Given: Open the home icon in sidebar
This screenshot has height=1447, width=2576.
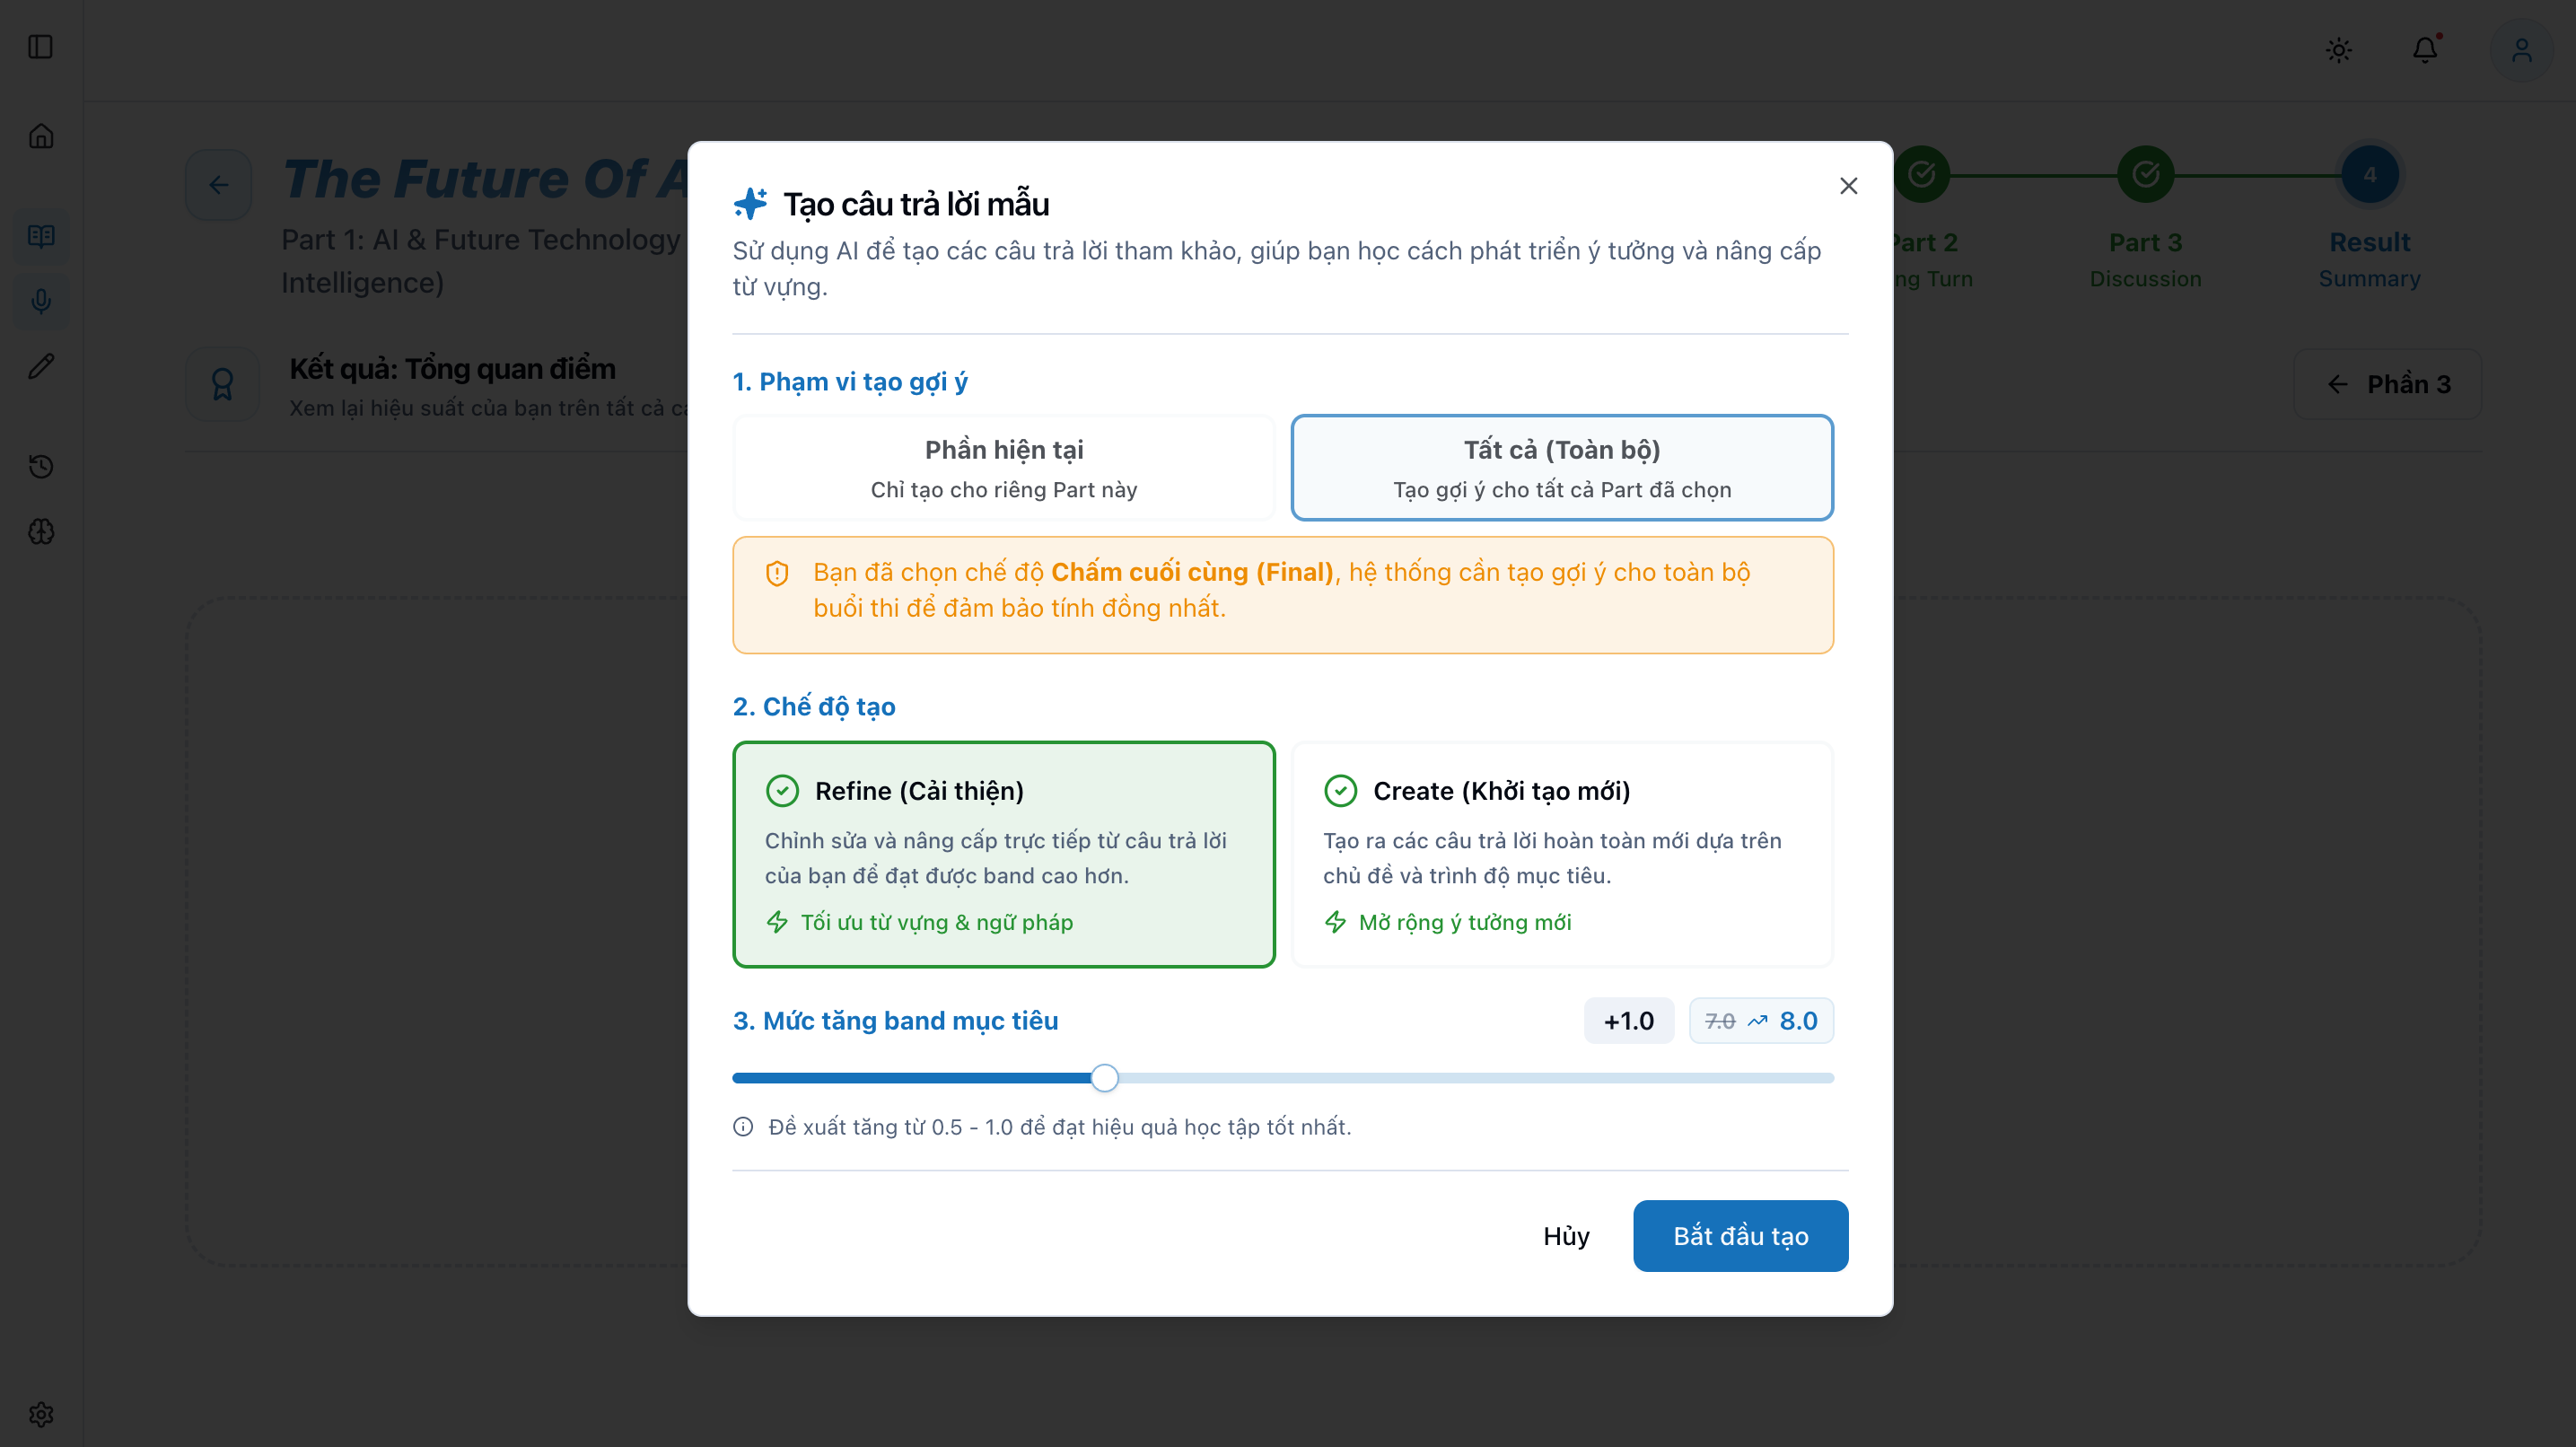Looking at the screenshot, I should click(41, 136).
